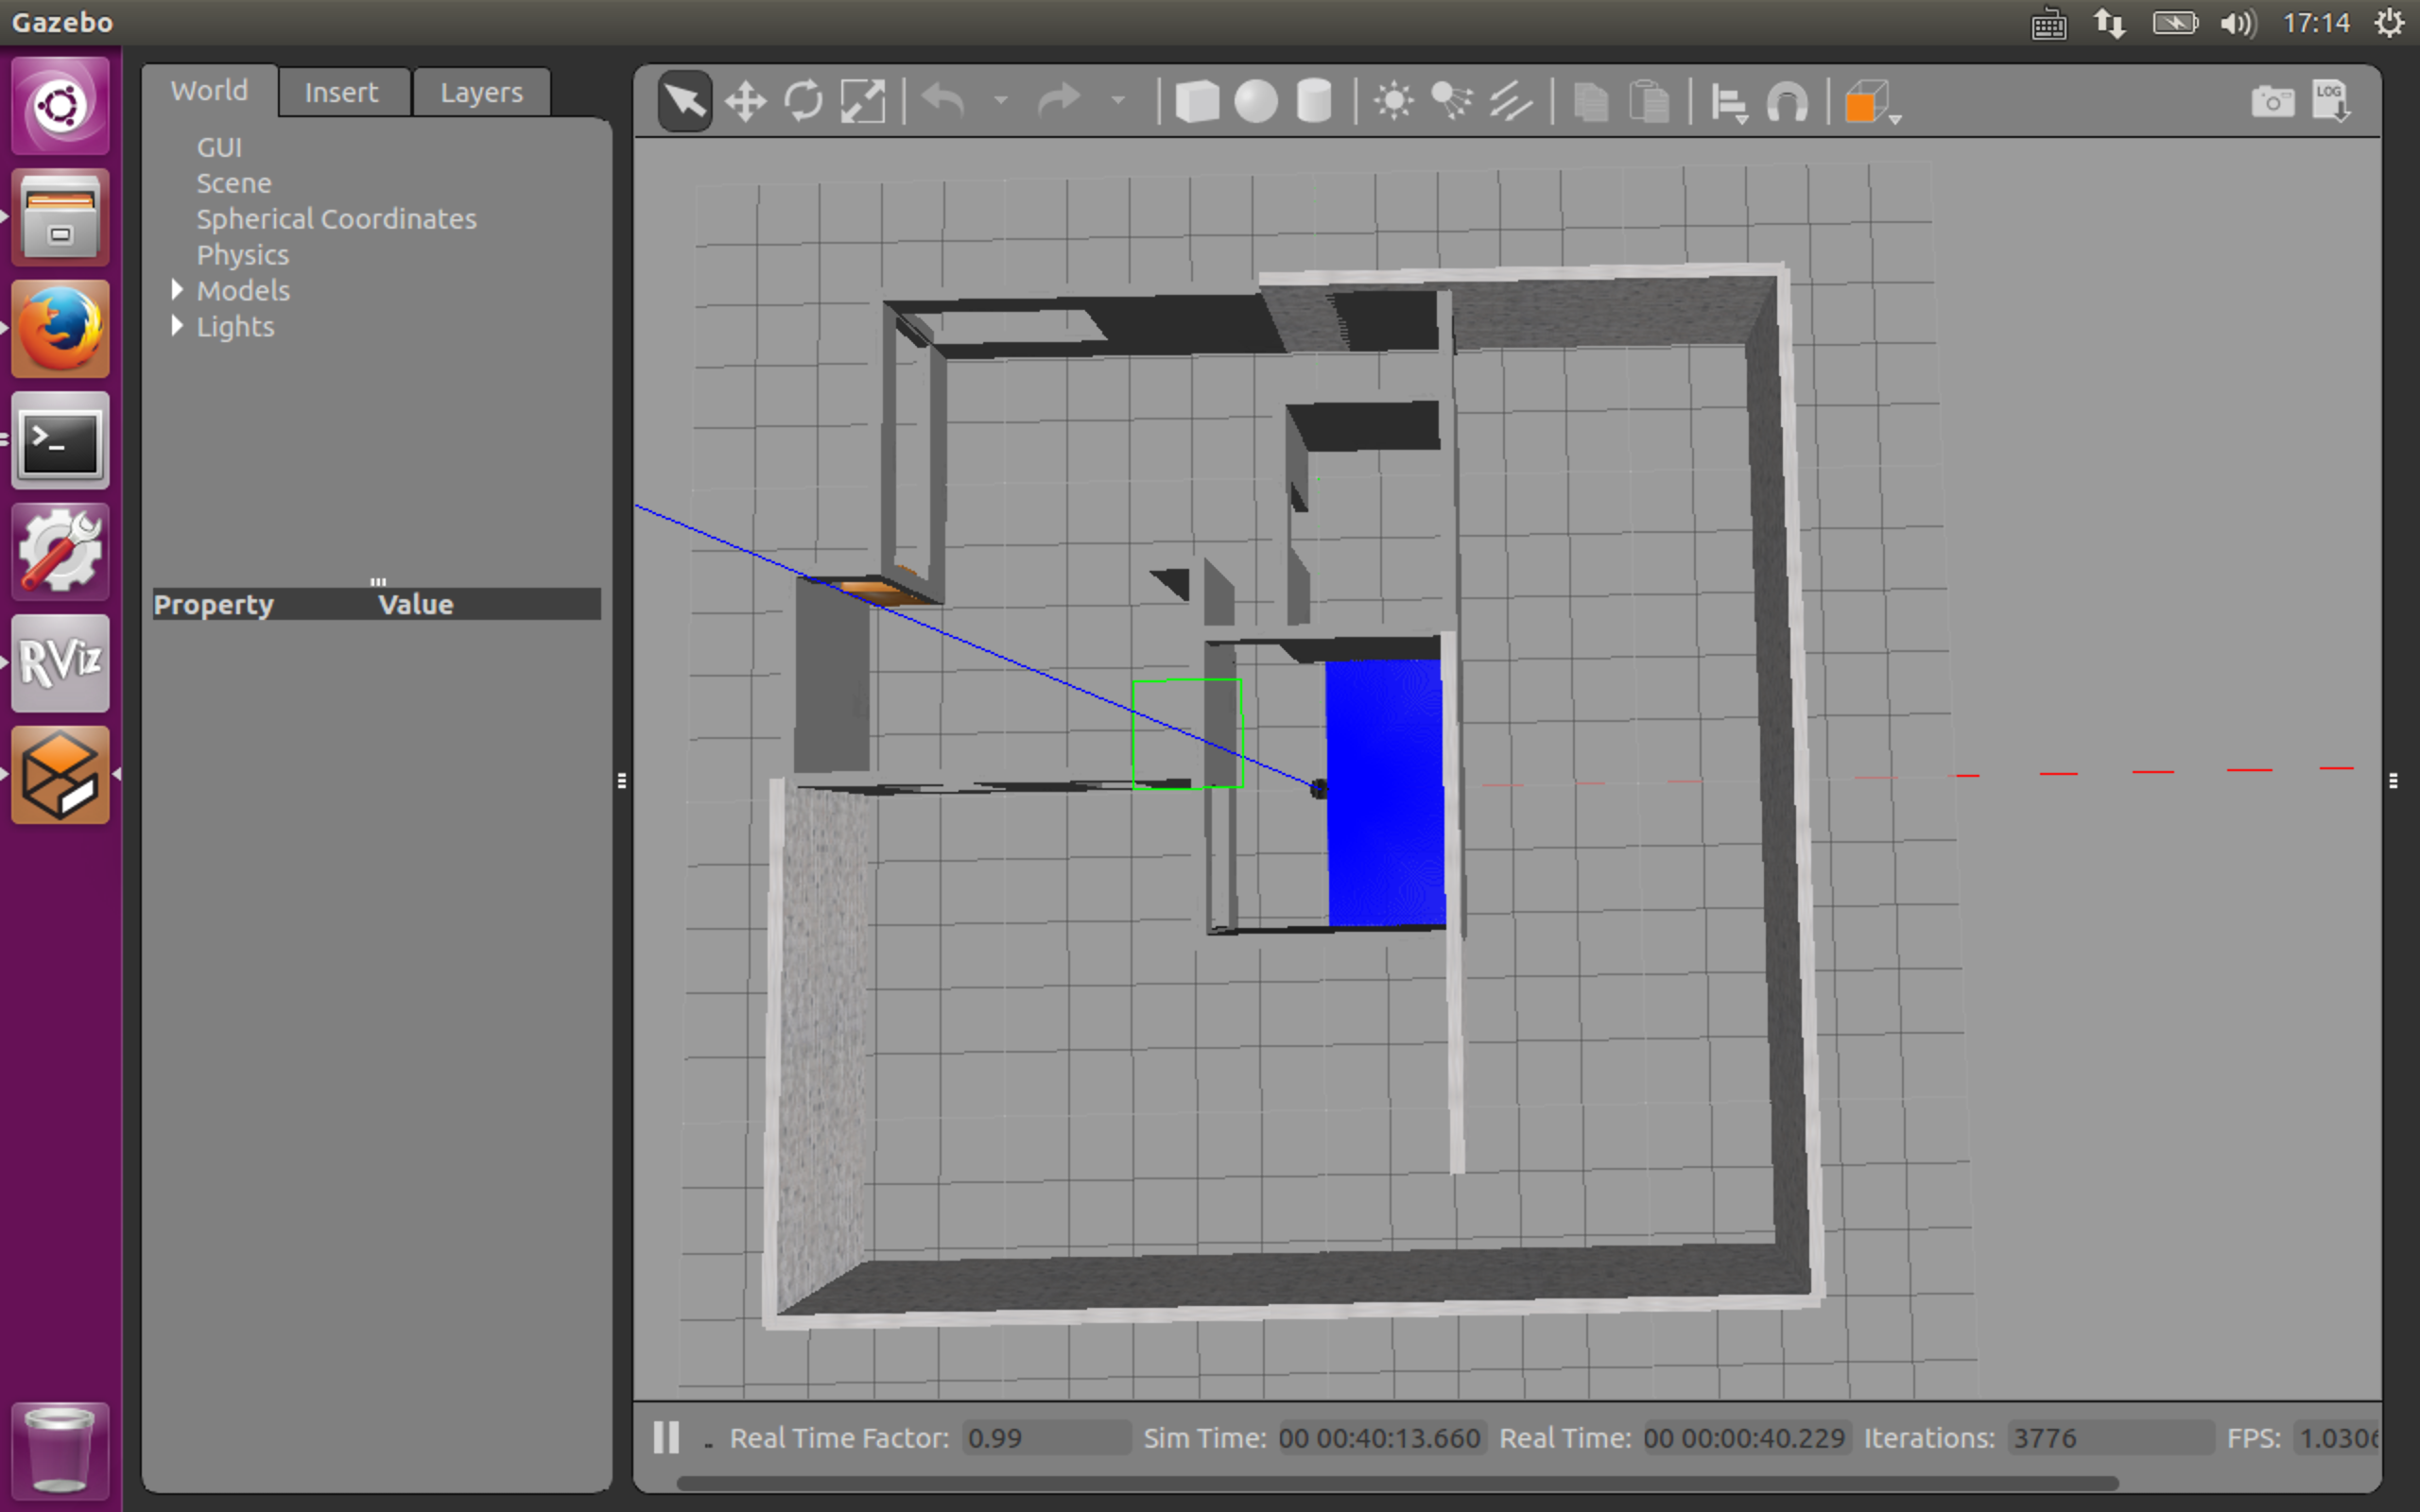Viewport: 2420px width, 1512px height.
Task: Open the Terminal launcher icon
Action: (60, 440)
